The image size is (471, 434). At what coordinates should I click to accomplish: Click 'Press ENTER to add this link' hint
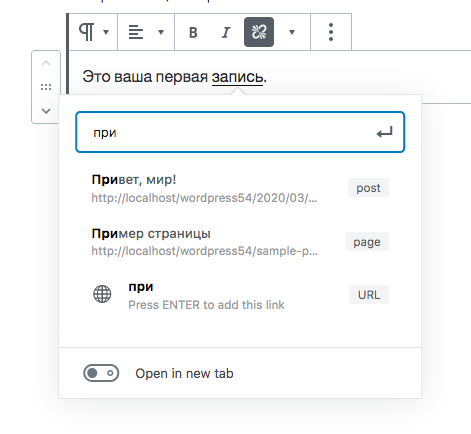pyautogui.click(x=206, y=305)
